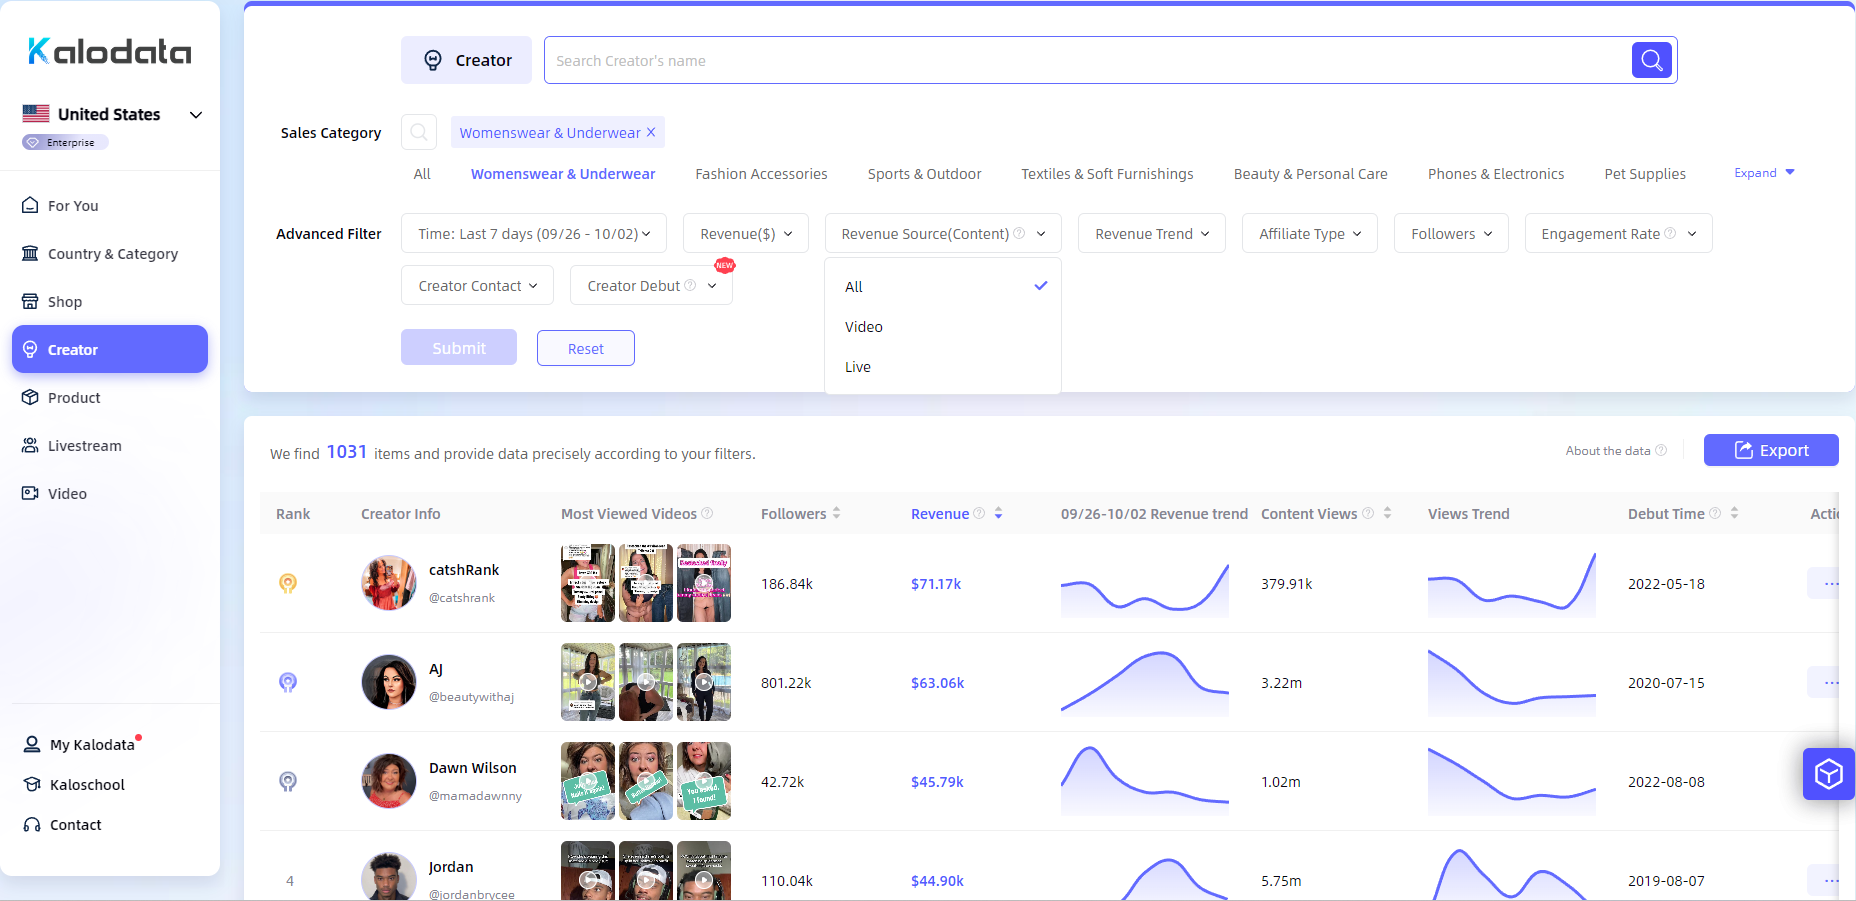Screen dimensions: 1856x901
Task: Click catshRank's row actions ellipsis
Action: point(1829,583)
